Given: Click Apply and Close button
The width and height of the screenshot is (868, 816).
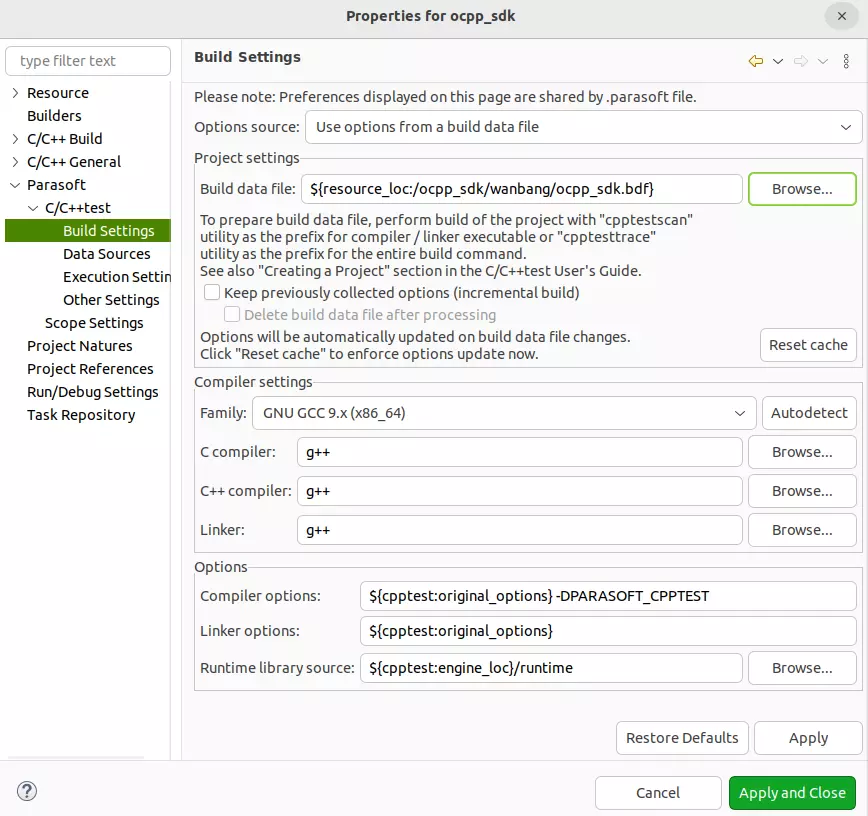Looking at the screenshot, I should tap(792, 793).
